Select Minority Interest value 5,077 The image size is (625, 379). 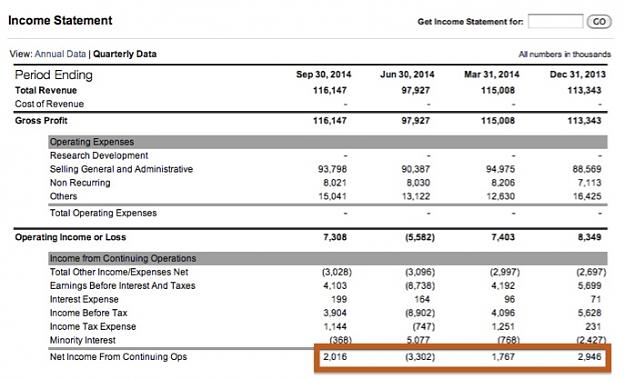418,340
